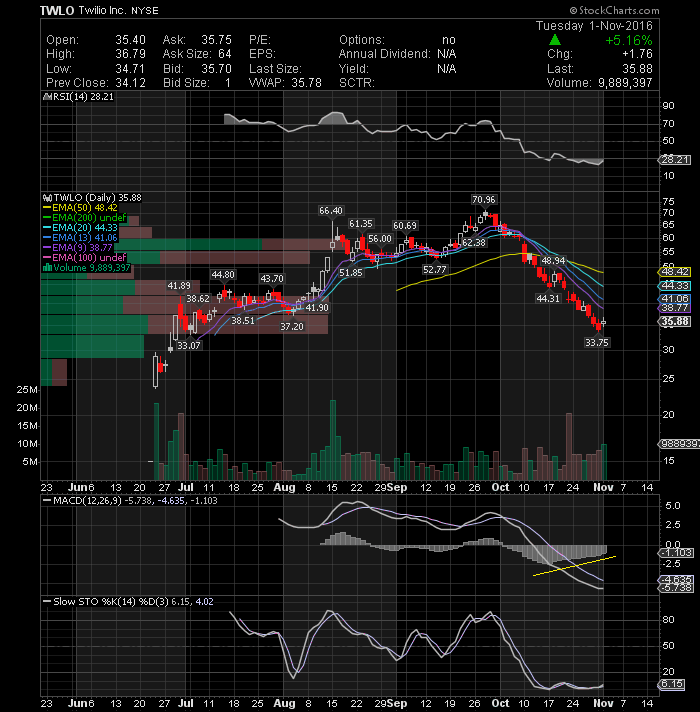Select the purple EMA(9) 38.77 legend entry
The height and width of the screenshot is (712, 700).
78,247
